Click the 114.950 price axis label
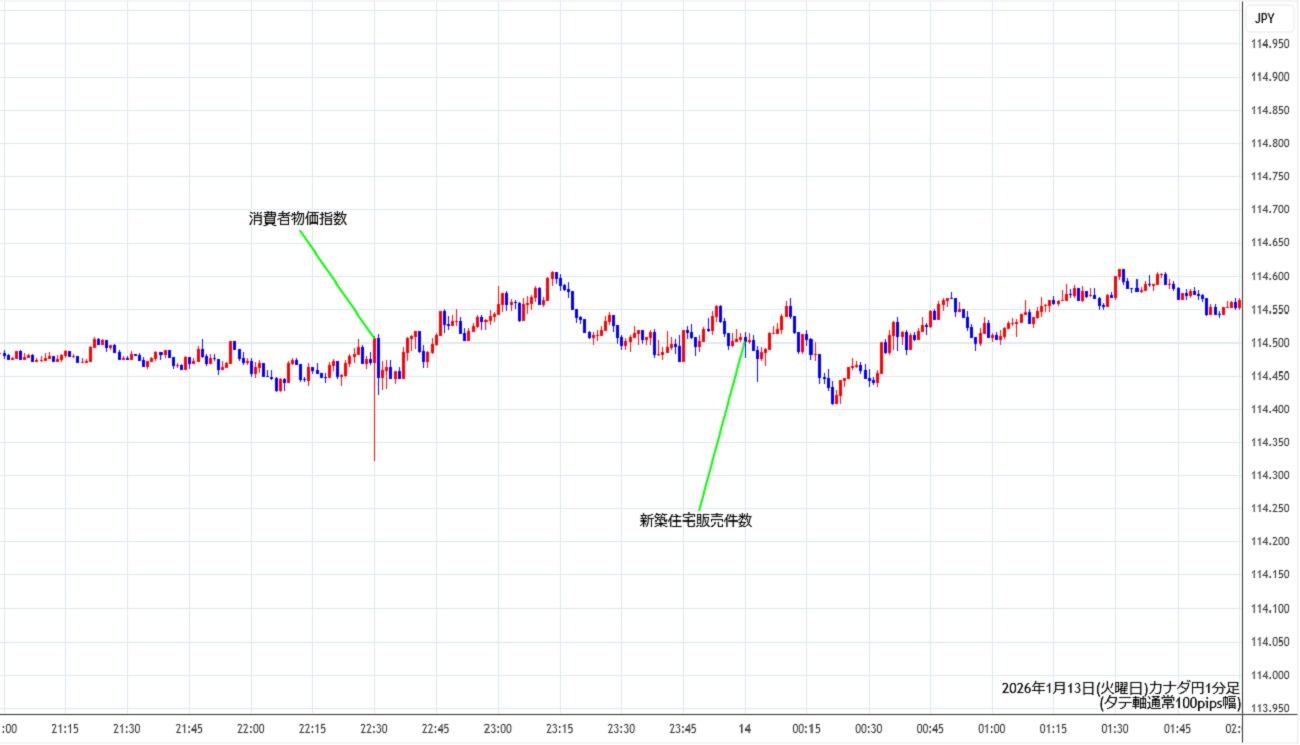Screen dimensions: 1300x745 tap(1270, 44)
